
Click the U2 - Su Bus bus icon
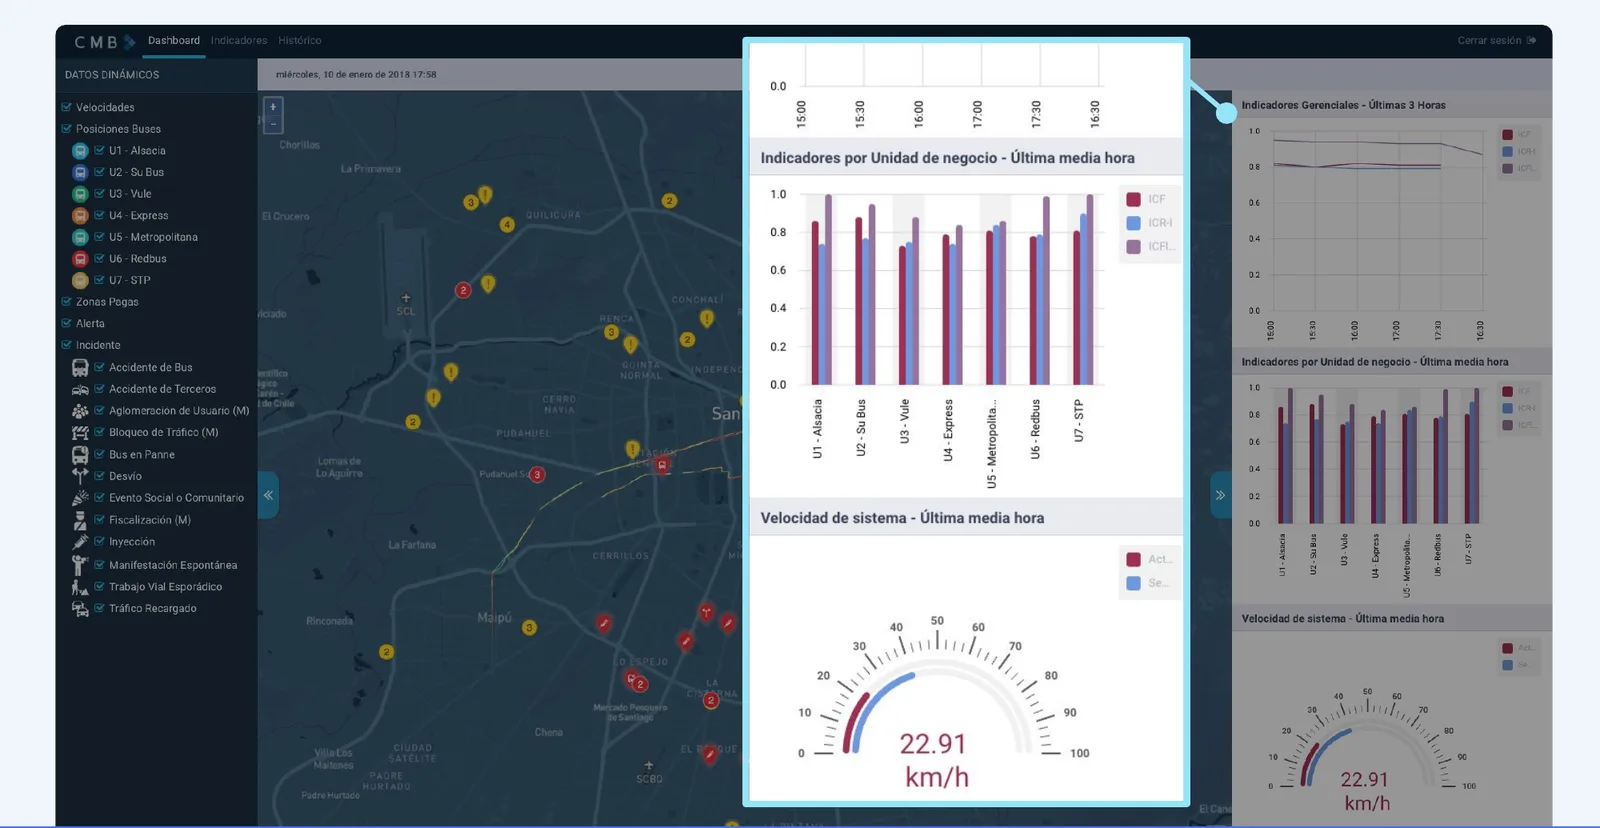80,172
